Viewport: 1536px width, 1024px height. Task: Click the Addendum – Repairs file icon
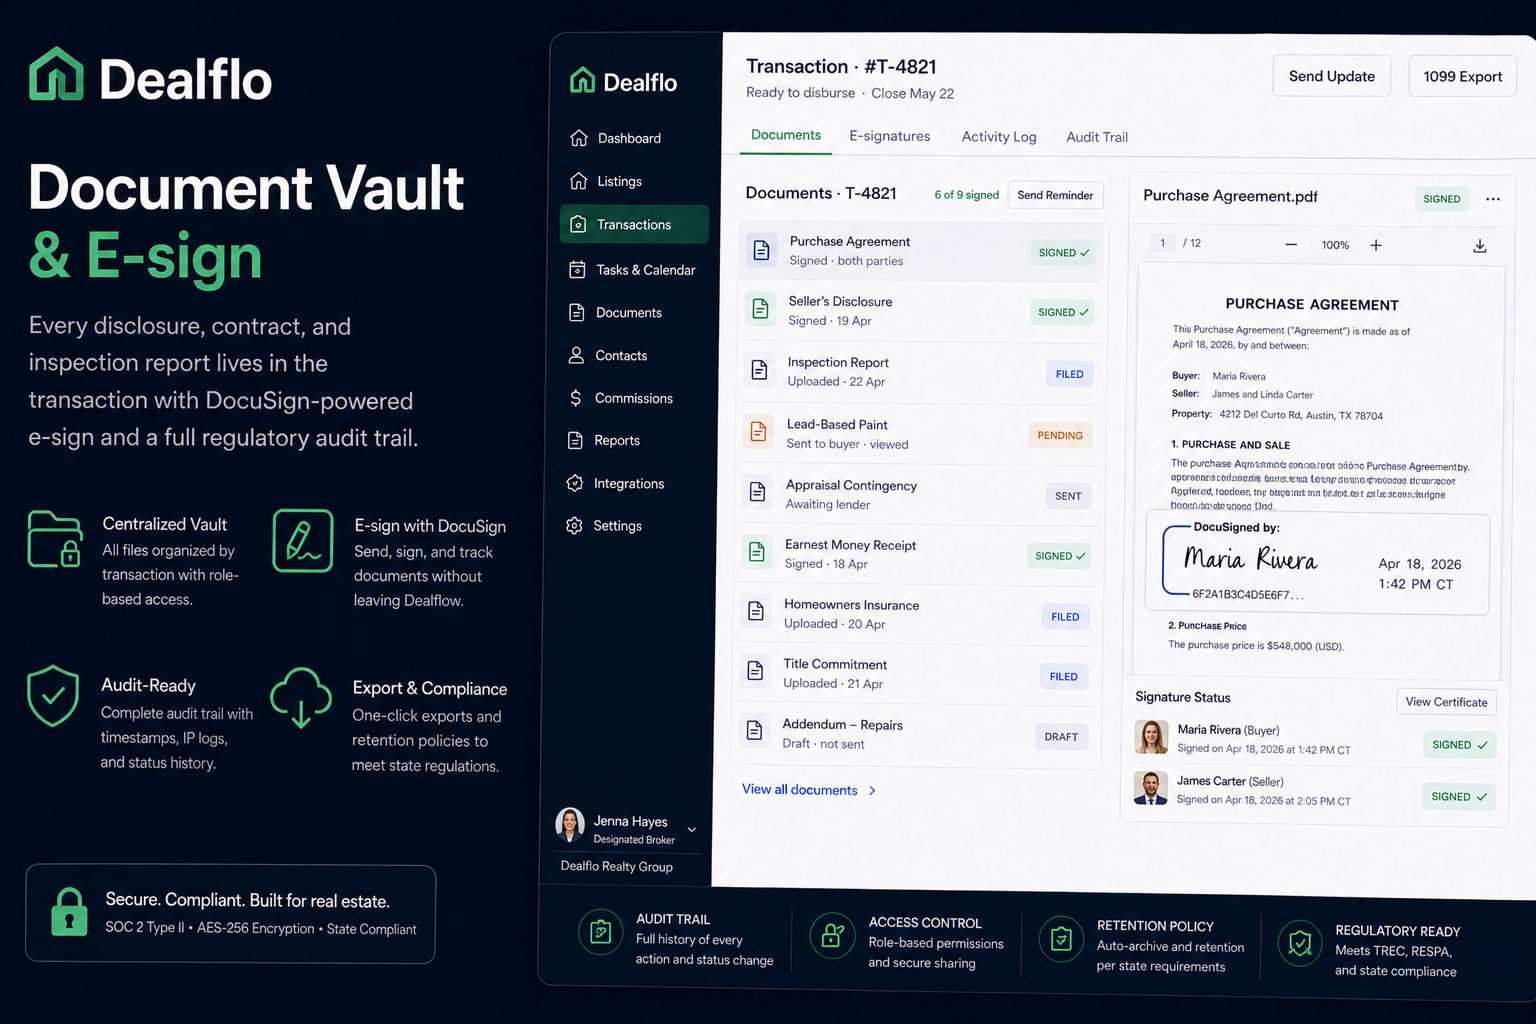[754, 730]
